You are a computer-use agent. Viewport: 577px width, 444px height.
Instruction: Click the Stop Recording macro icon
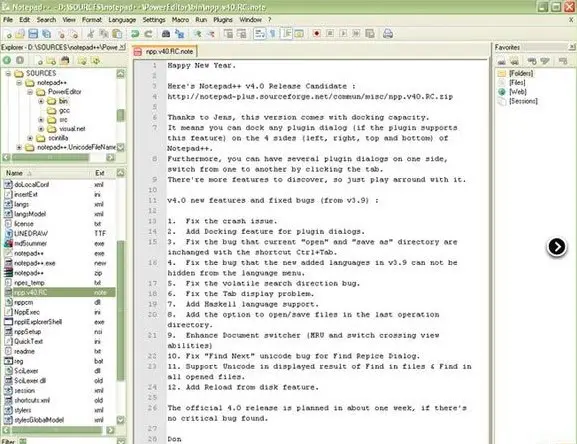click(330, 34)
